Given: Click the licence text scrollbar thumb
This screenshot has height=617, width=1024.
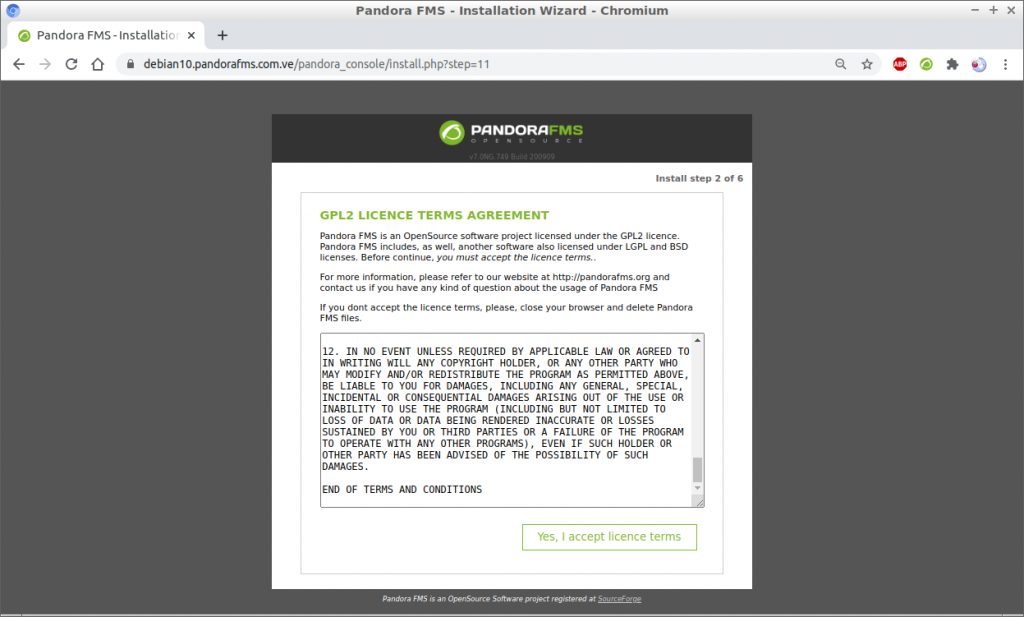Looking at the screenshot, I should click(697, 469).
